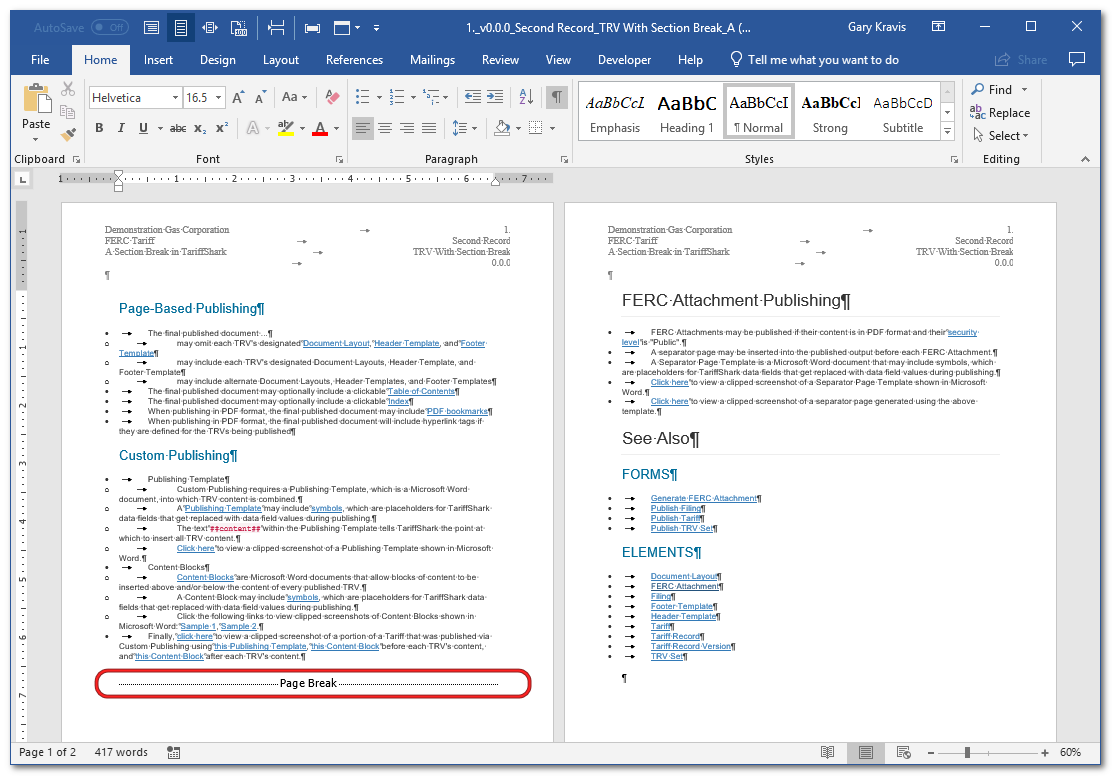Apply superscript formatting
The image size is (1112, 776).
tap(222, 128)
